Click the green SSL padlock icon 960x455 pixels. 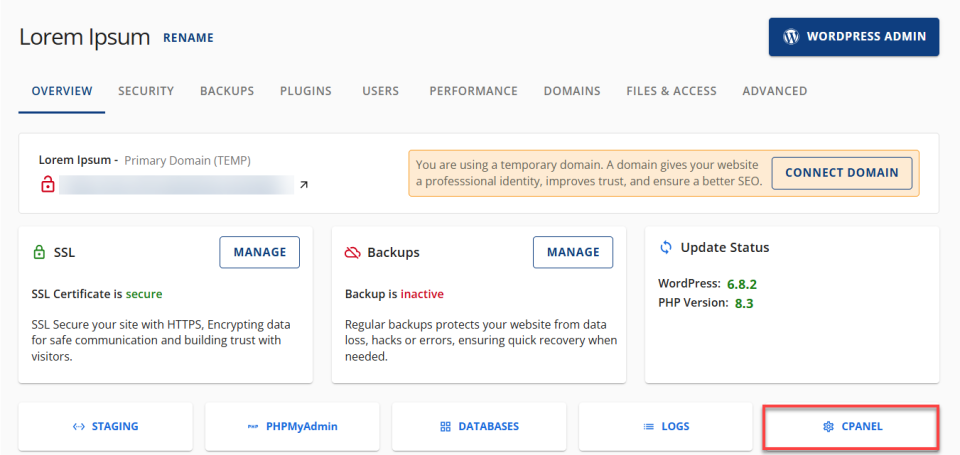[x=39, y=253]
